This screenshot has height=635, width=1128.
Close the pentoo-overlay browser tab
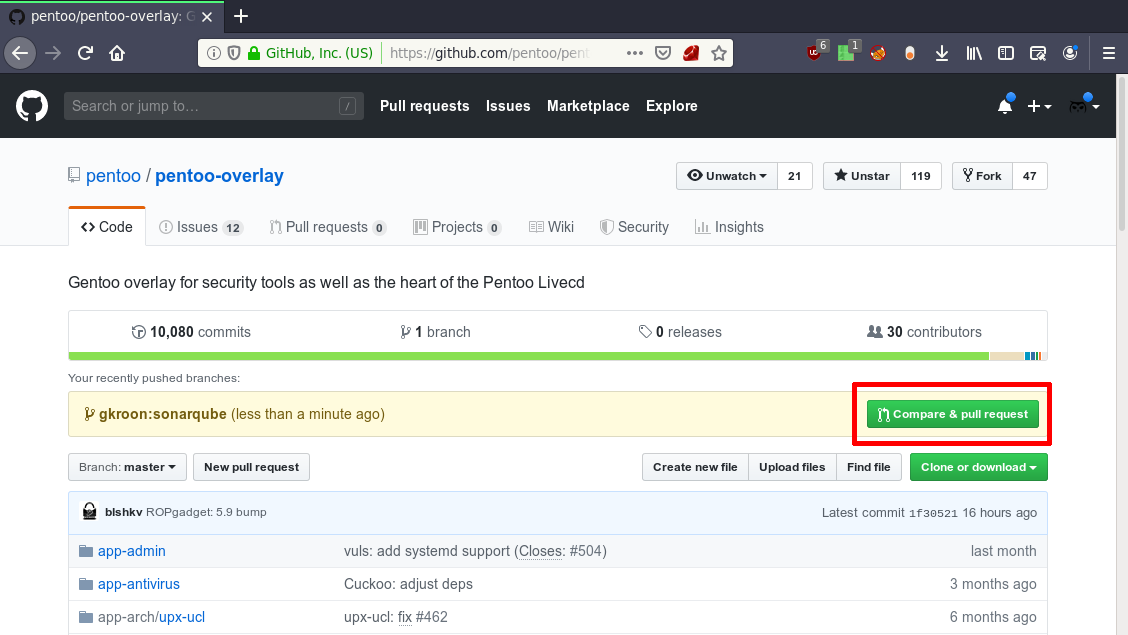207,17
